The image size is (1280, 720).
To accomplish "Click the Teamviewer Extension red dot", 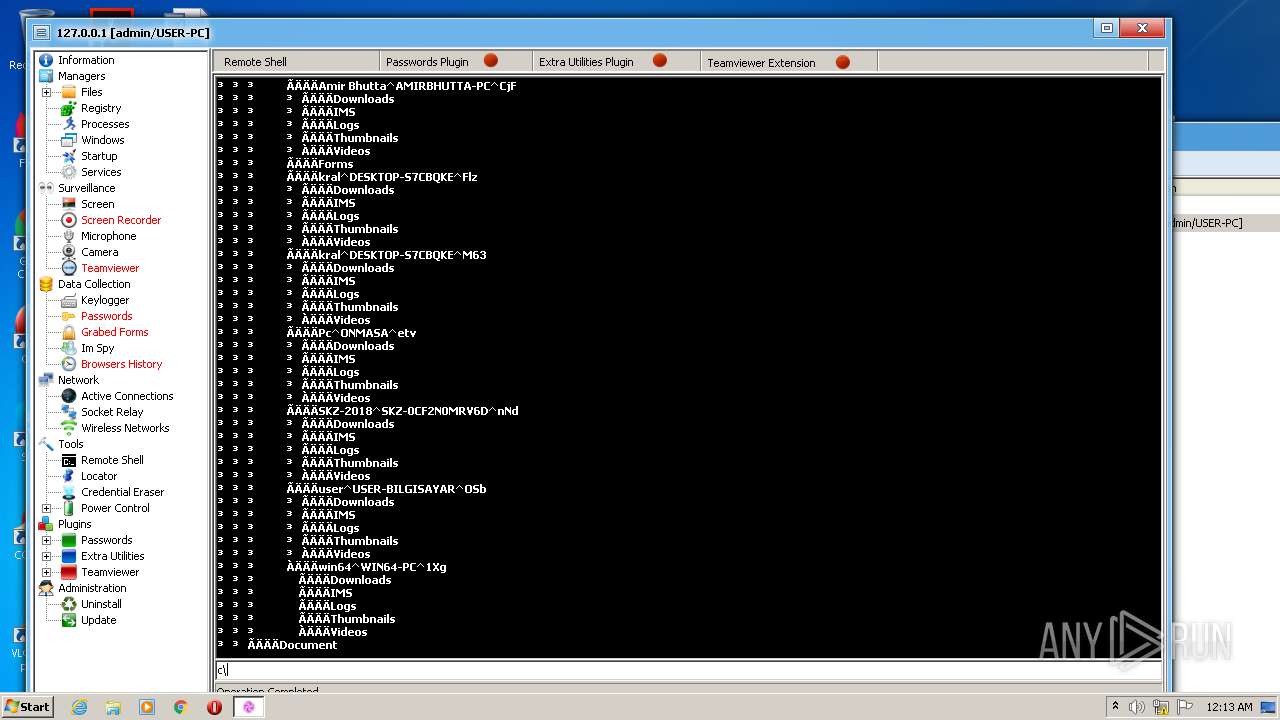I will (x=843, y=62).
